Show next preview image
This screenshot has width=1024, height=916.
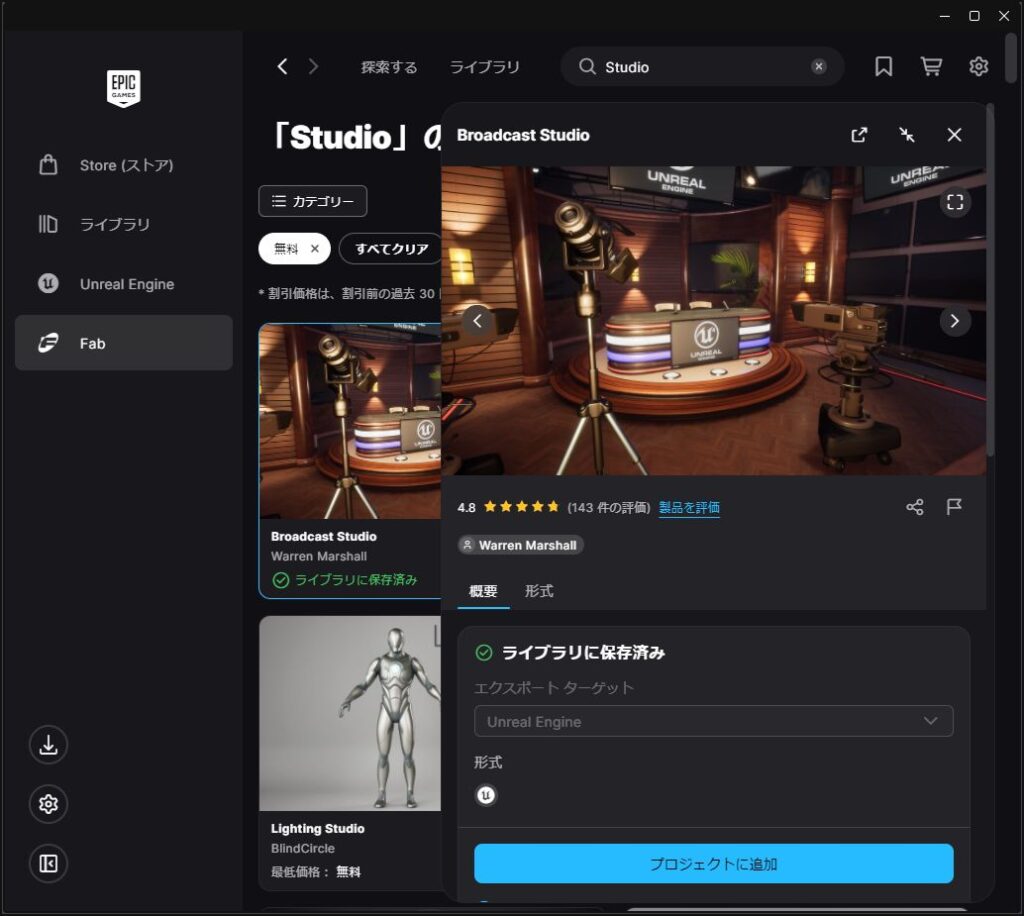point(955,321)
